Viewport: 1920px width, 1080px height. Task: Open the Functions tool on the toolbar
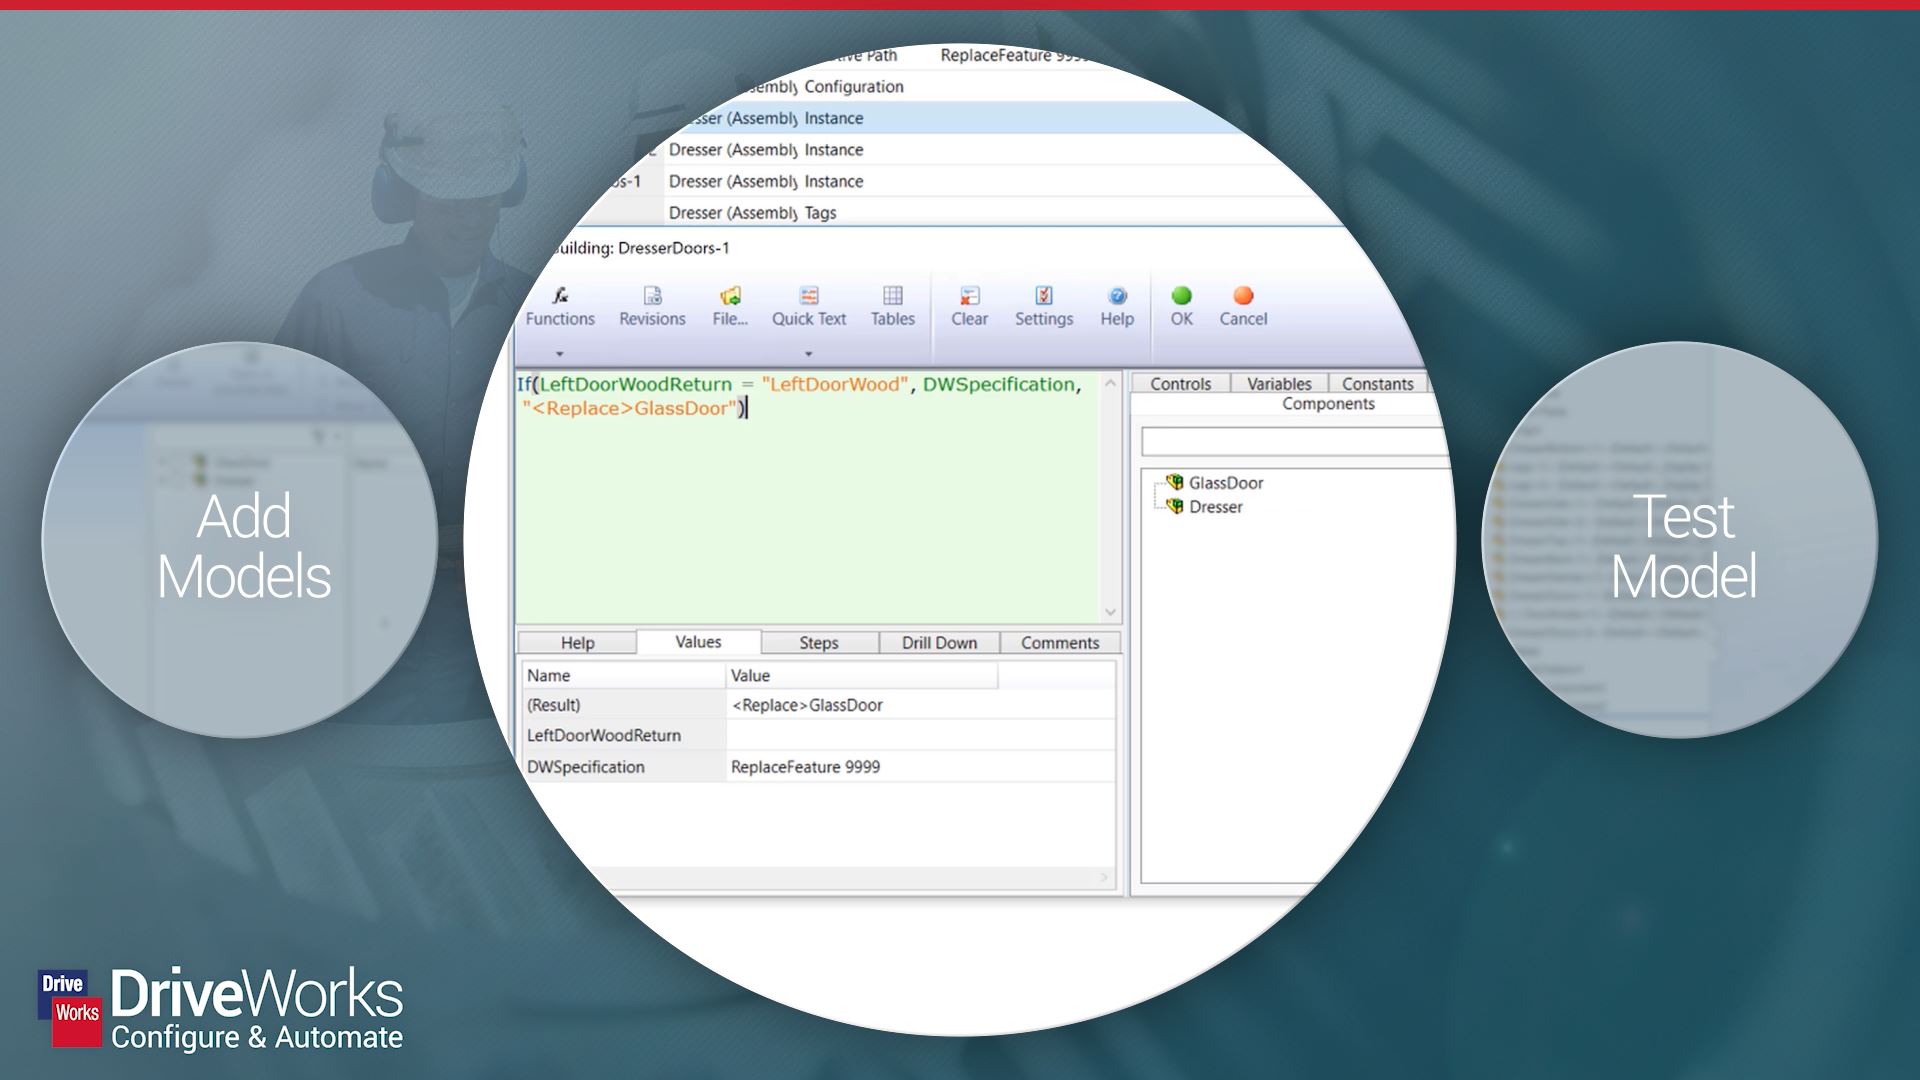tap(560, 305)
